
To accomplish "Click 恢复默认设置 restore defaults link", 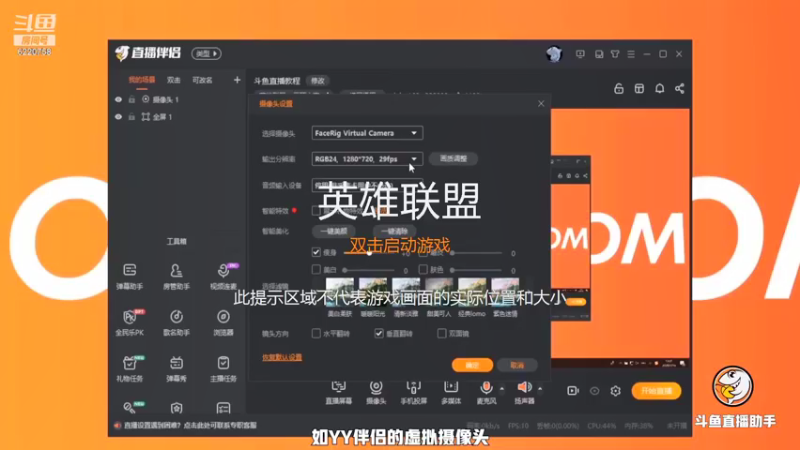I will 282,357.
